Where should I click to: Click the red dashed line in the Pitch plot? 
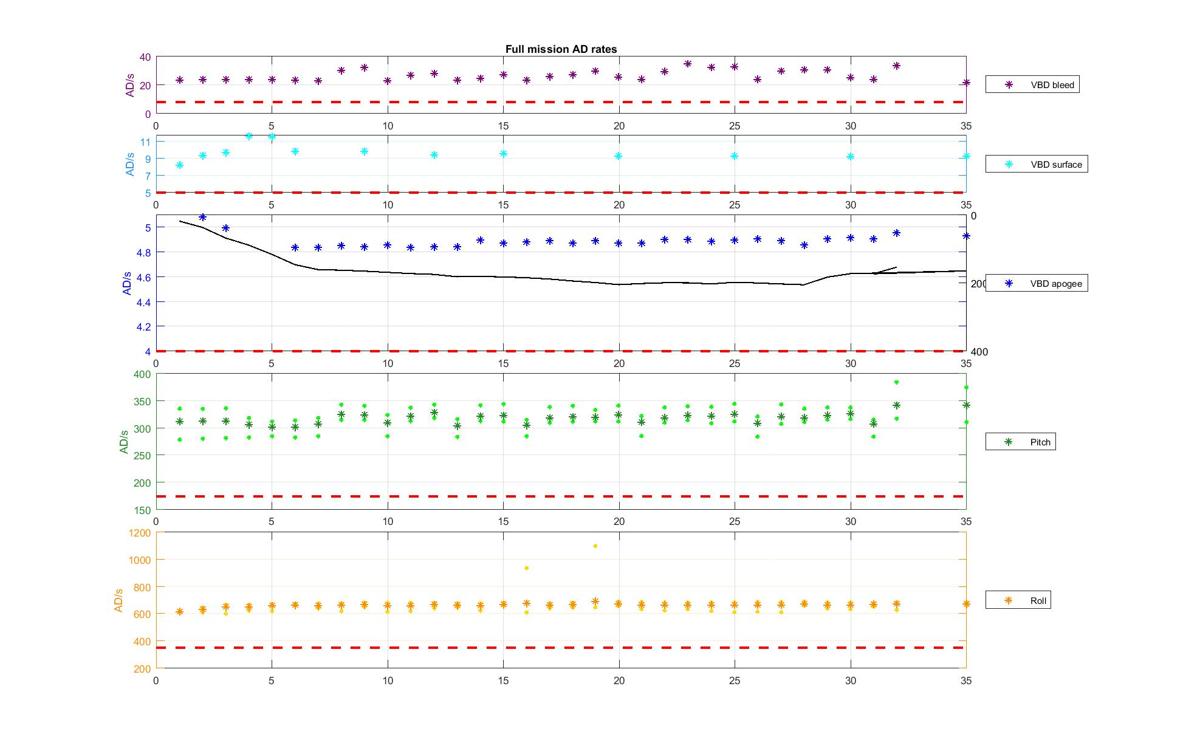pyautogui.click(x=560, y=496)
